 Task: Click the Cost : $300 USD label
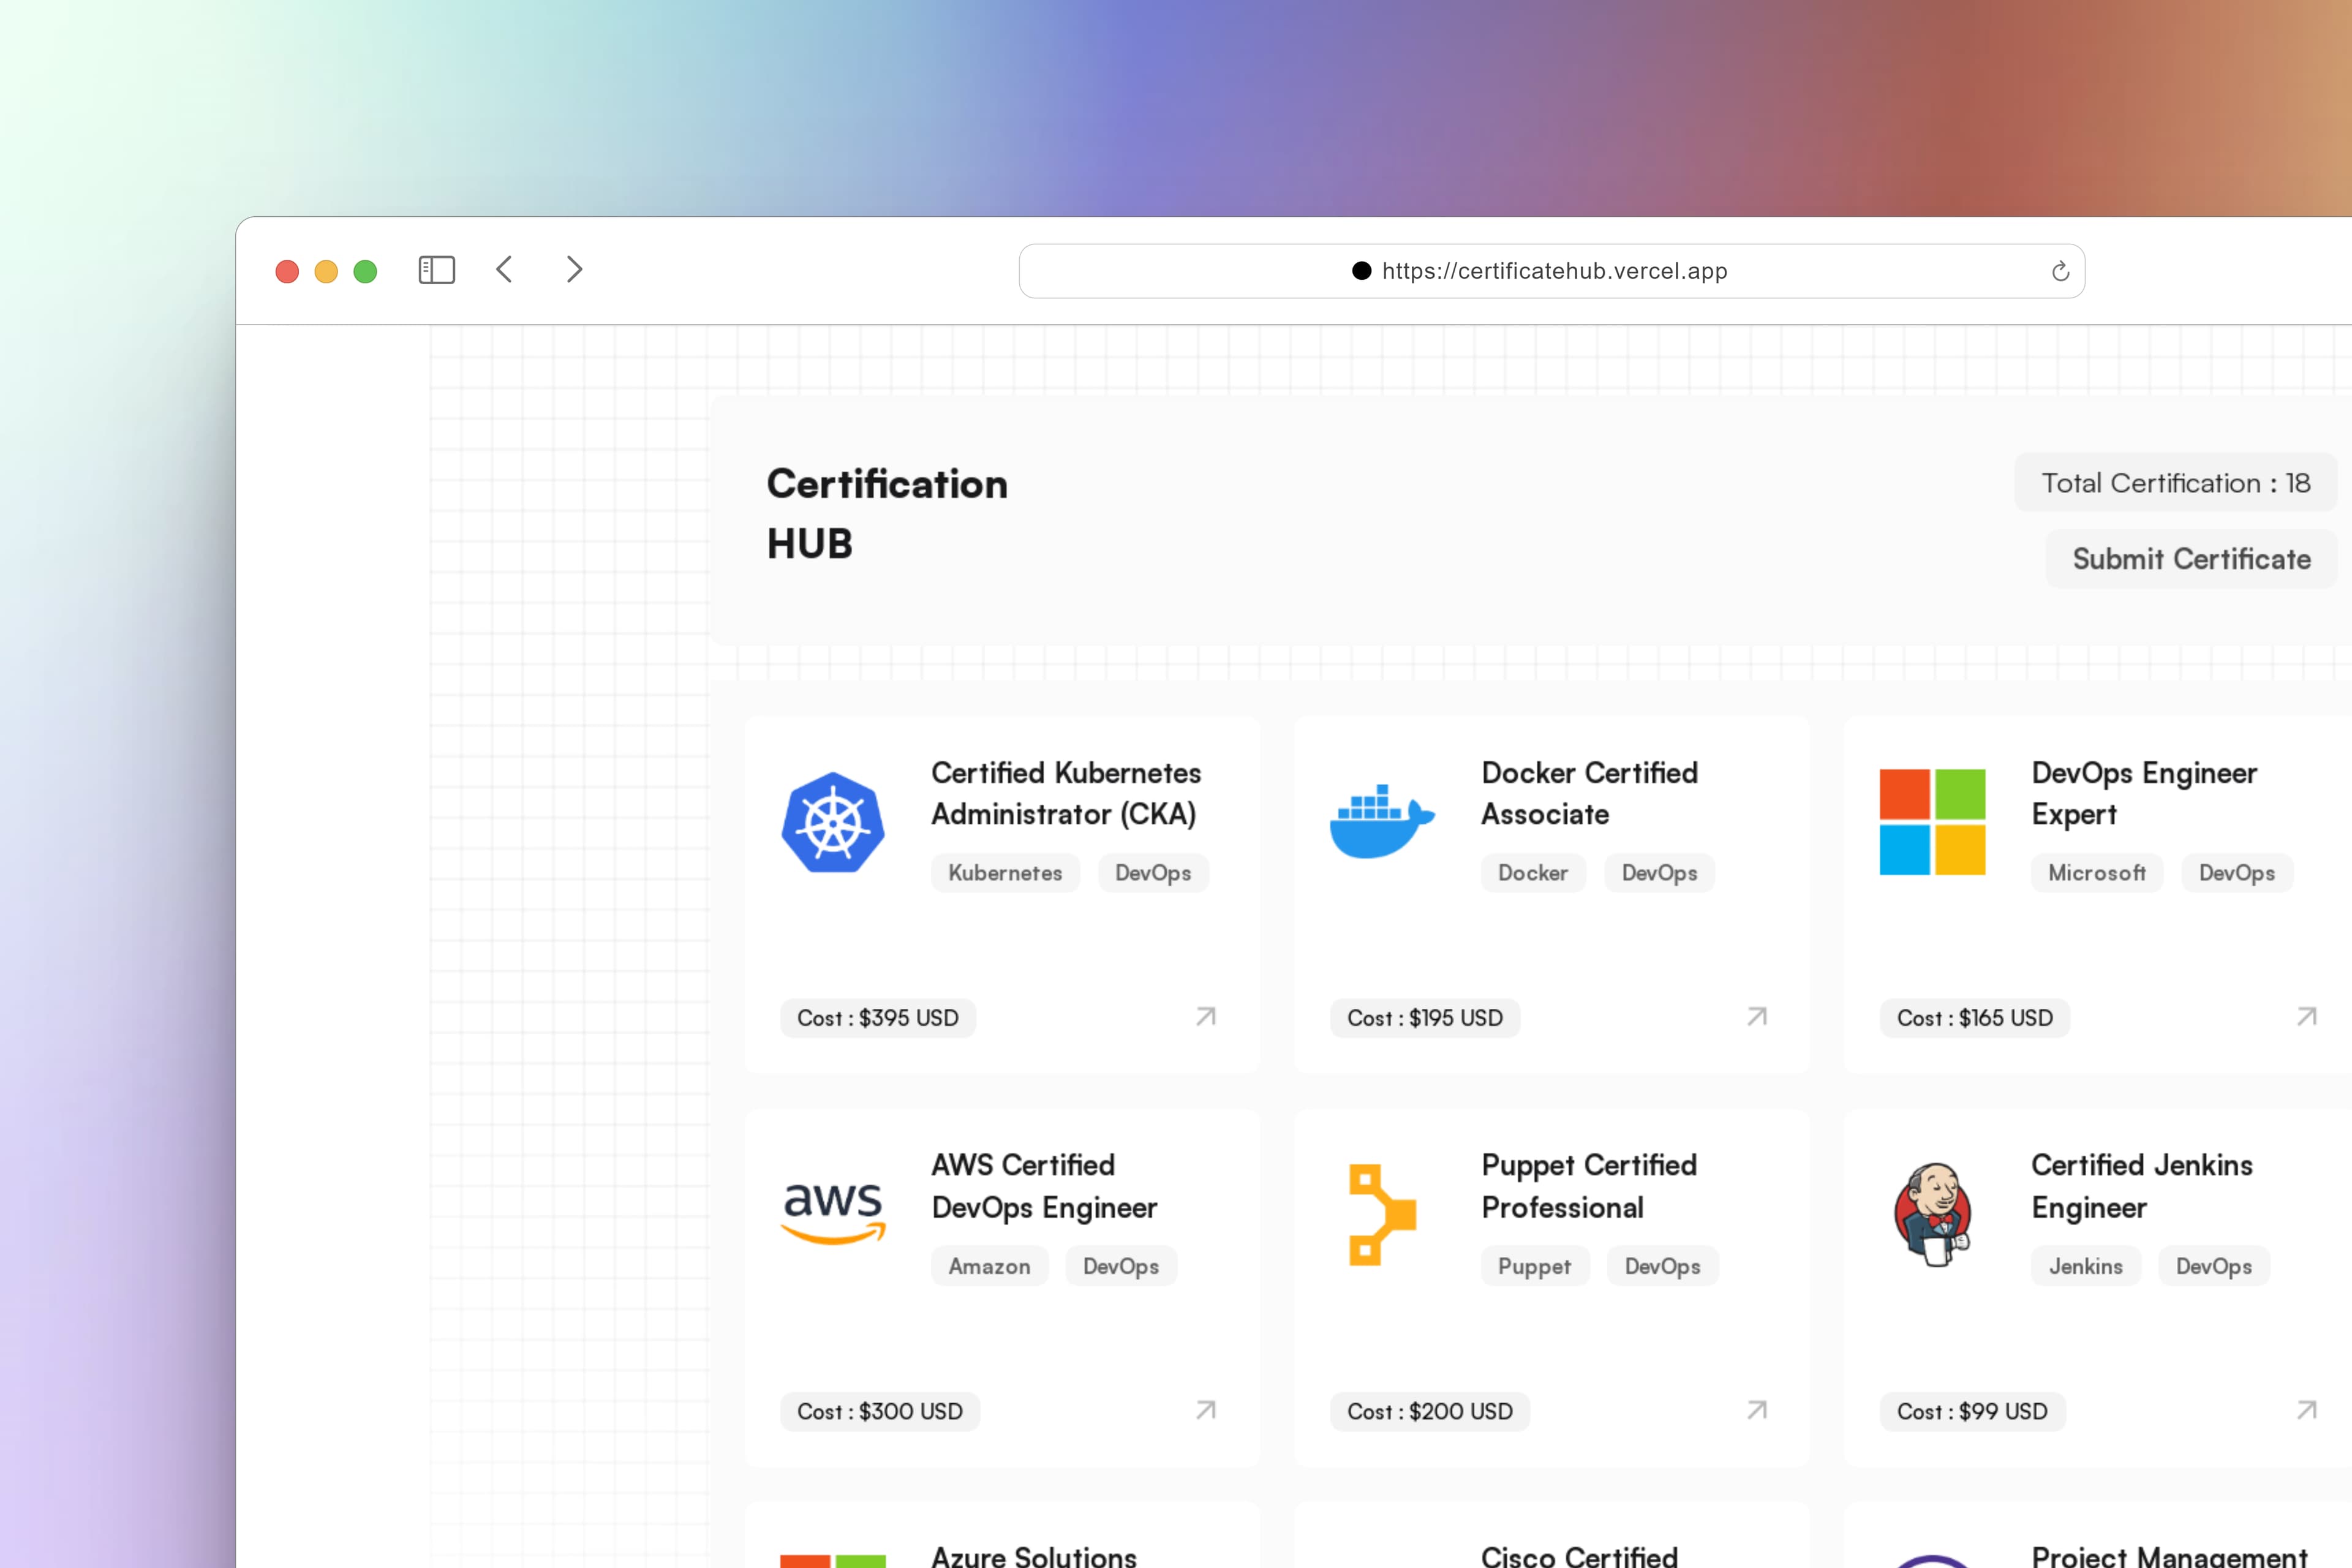880,1411
